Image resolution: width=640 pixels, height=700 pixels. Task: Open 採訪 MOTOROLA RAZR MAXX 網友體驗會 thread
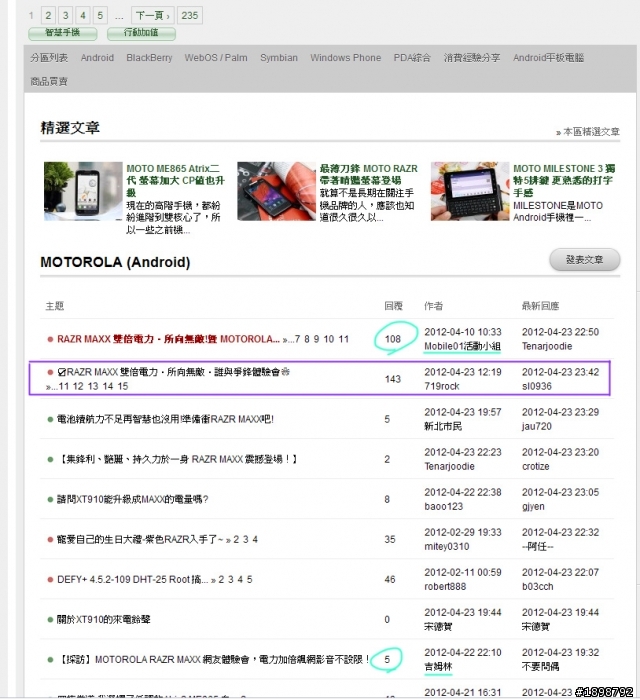pos(213,660)
